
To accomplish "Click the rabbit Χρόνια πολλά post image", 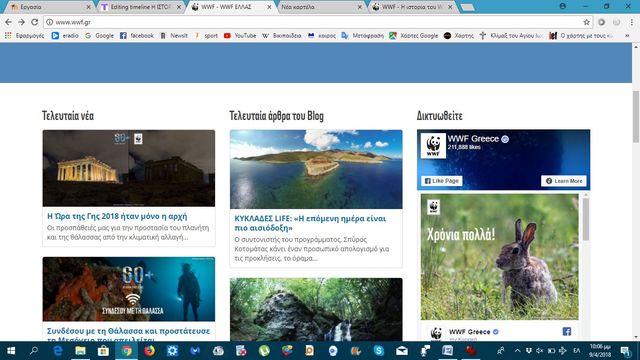I will pos(499,257).
